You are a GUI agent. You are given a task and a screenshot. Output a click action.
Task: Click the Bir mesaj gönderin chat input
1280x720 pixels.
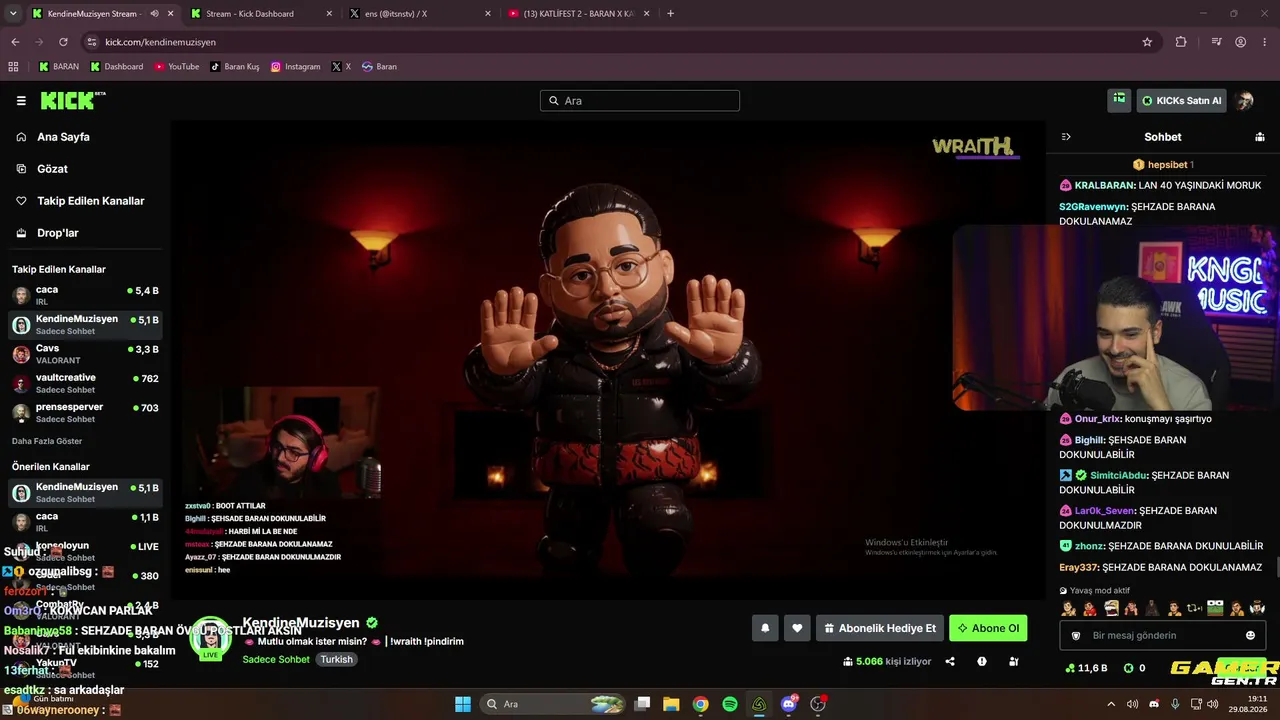(x=1163, y=635)
